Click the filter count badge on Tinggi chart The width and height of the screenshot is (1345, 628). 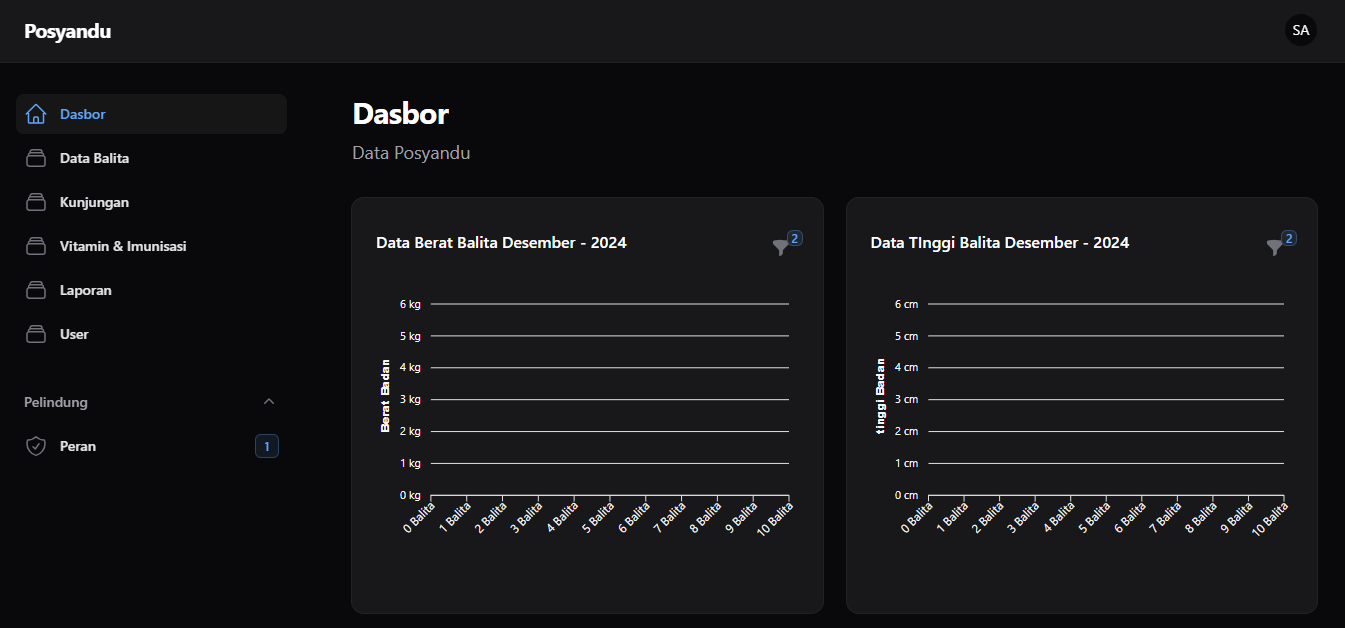coord(1289,238)
